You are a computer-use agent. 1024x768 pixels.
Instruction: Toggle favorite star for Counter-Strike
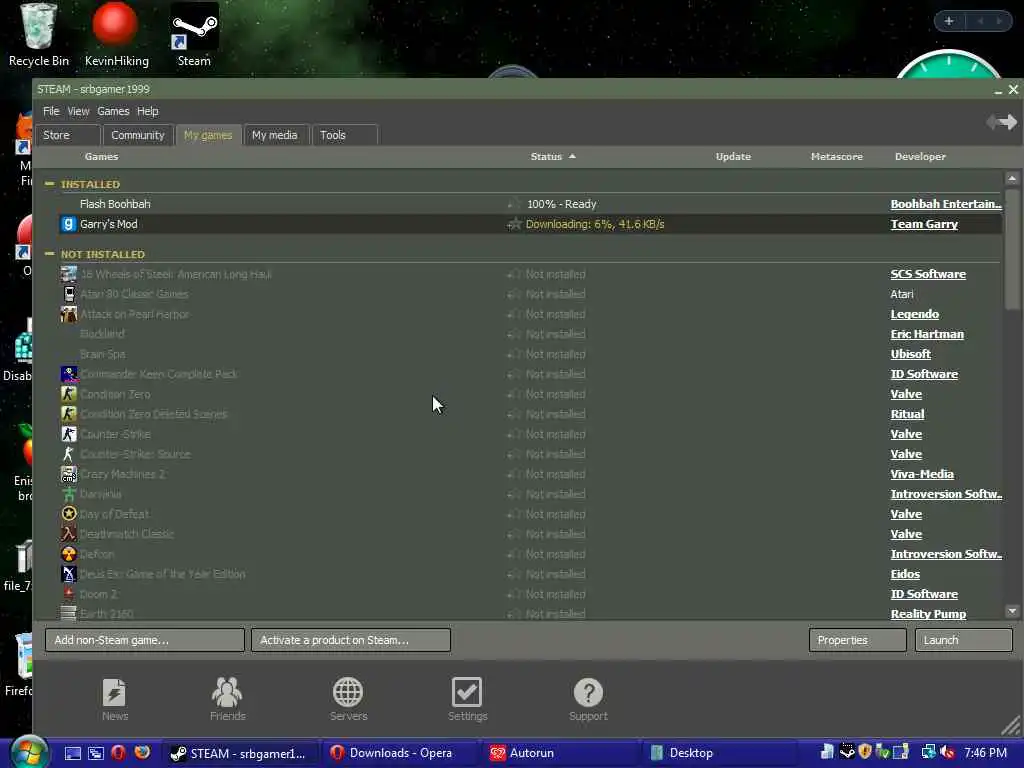515,434
